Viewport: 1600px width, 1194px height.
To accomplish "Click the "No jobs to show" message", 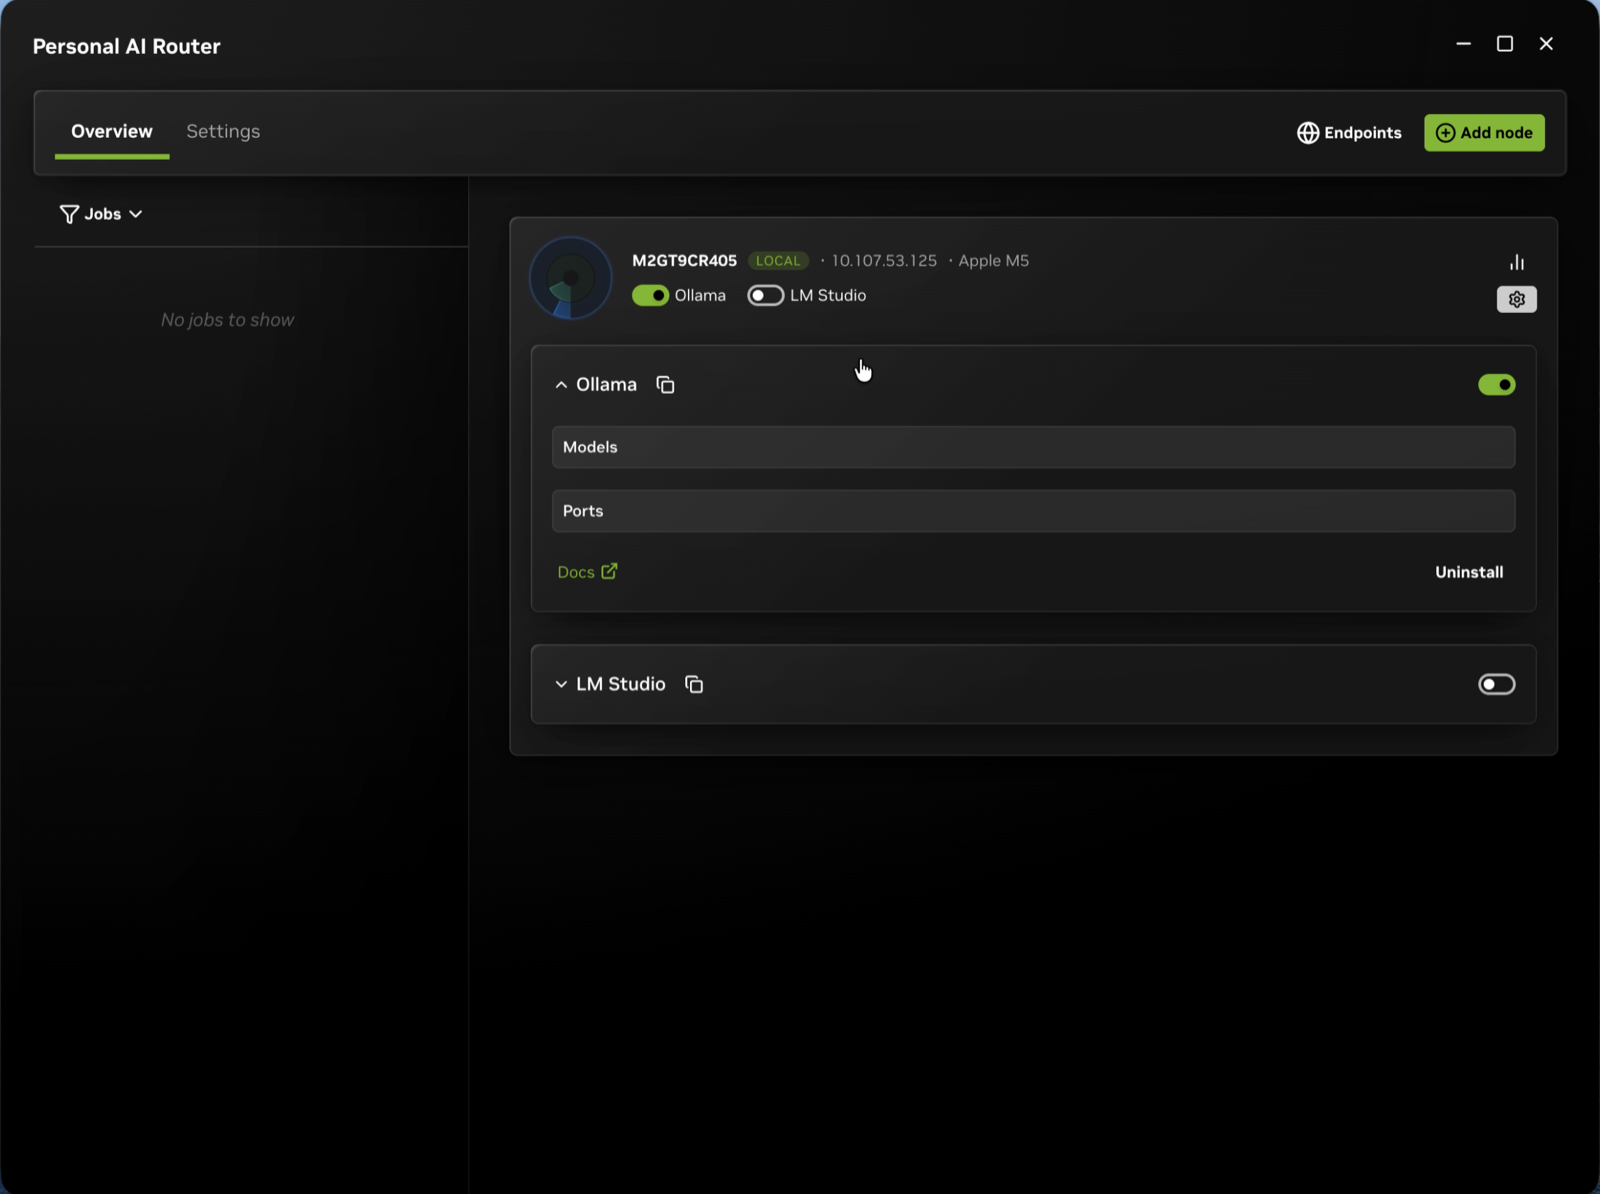I will 227,320.
